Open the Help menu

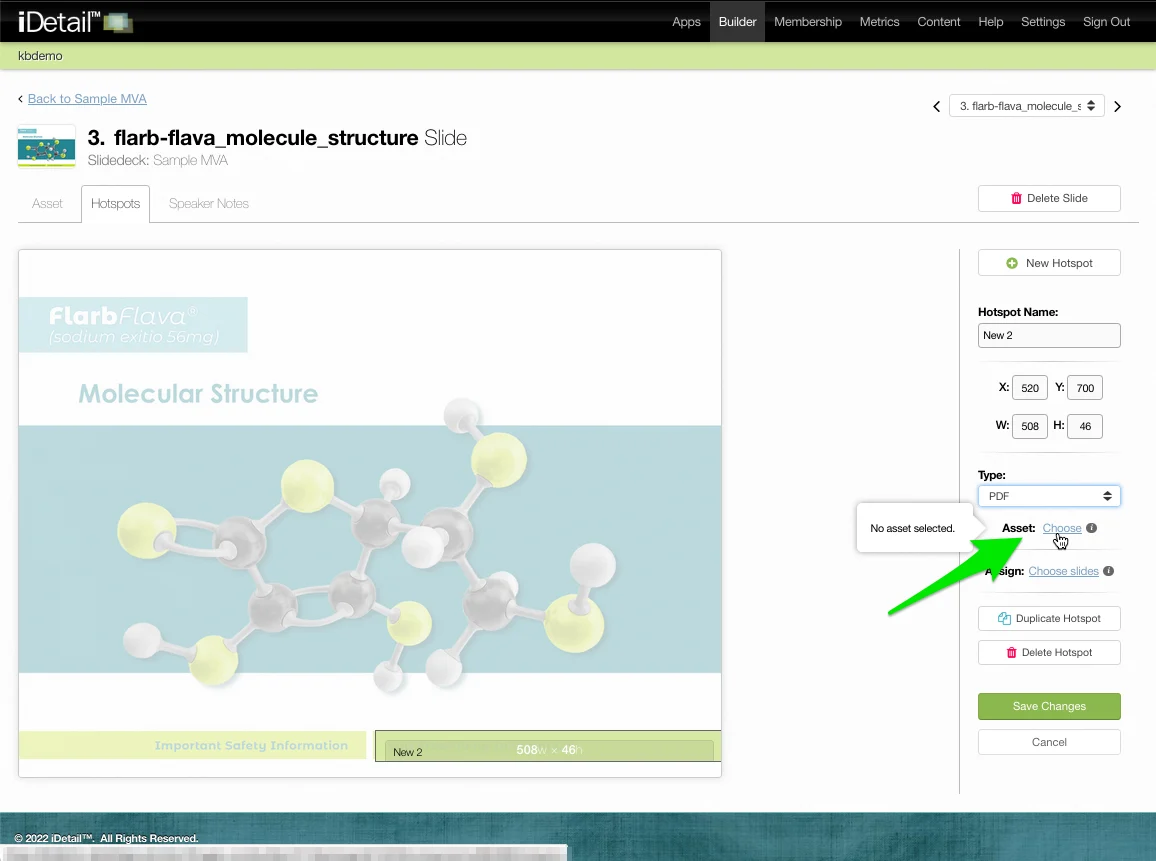[x=991, y=21]
